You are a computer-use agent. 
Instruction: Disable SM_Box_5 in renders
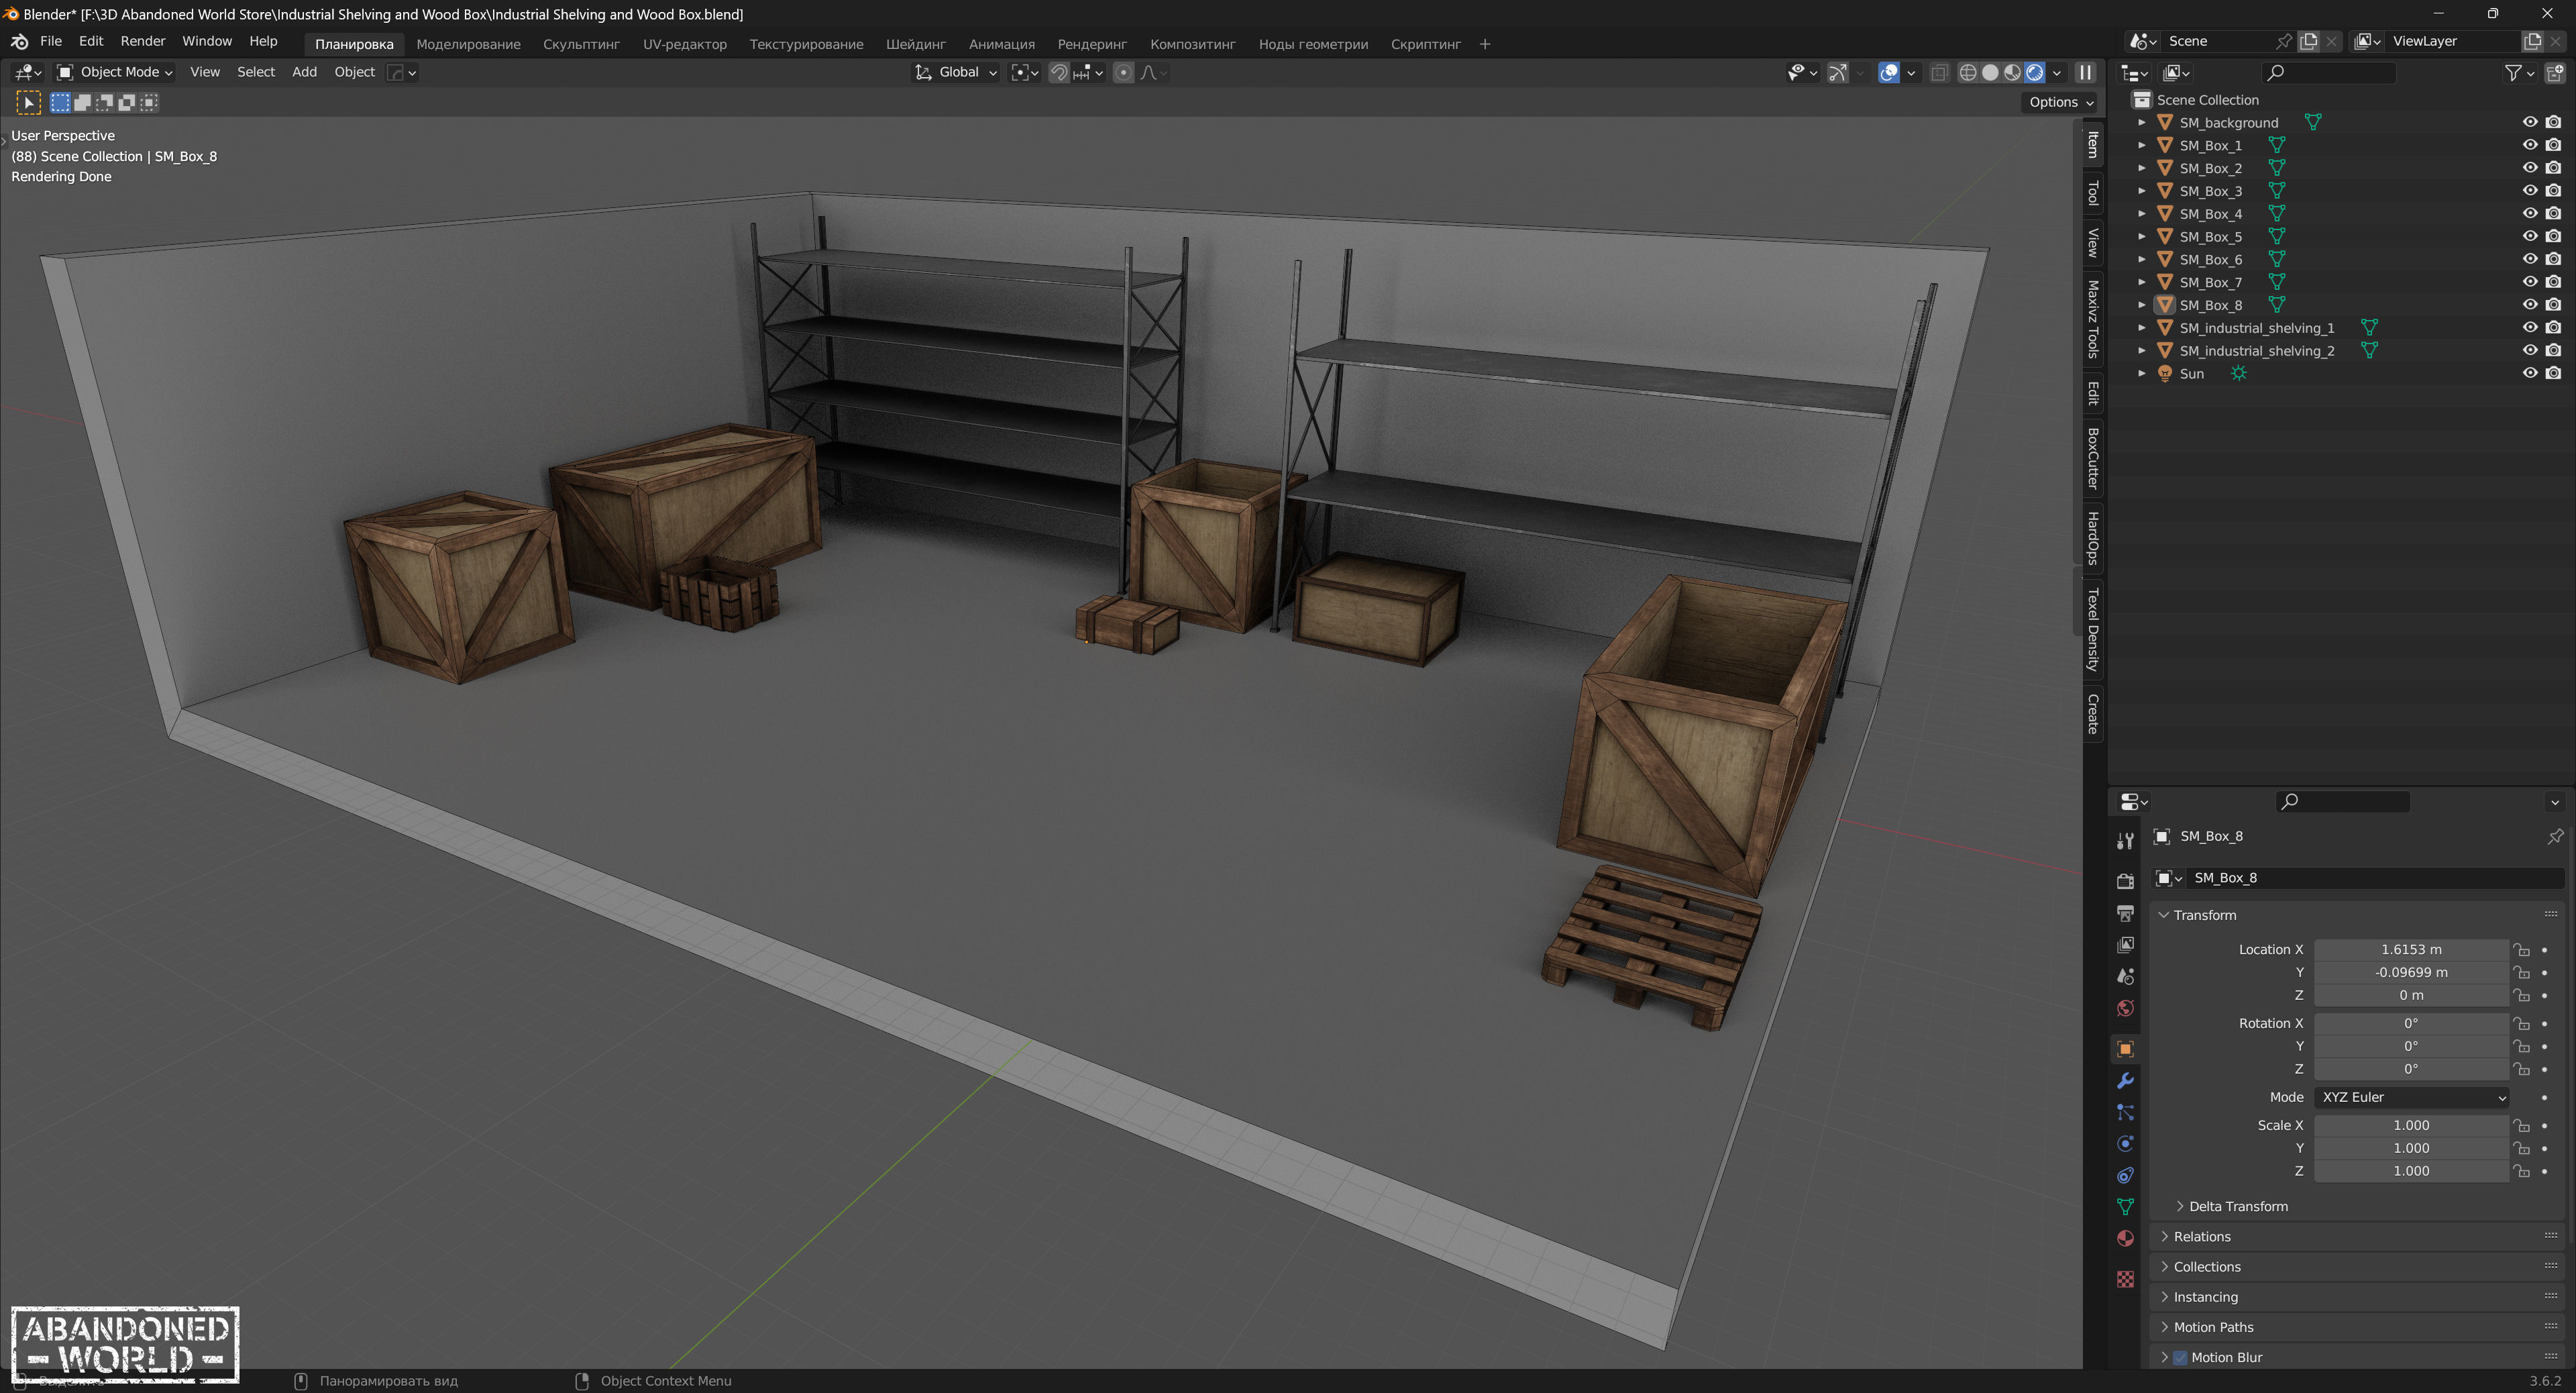coord(2553,236)
